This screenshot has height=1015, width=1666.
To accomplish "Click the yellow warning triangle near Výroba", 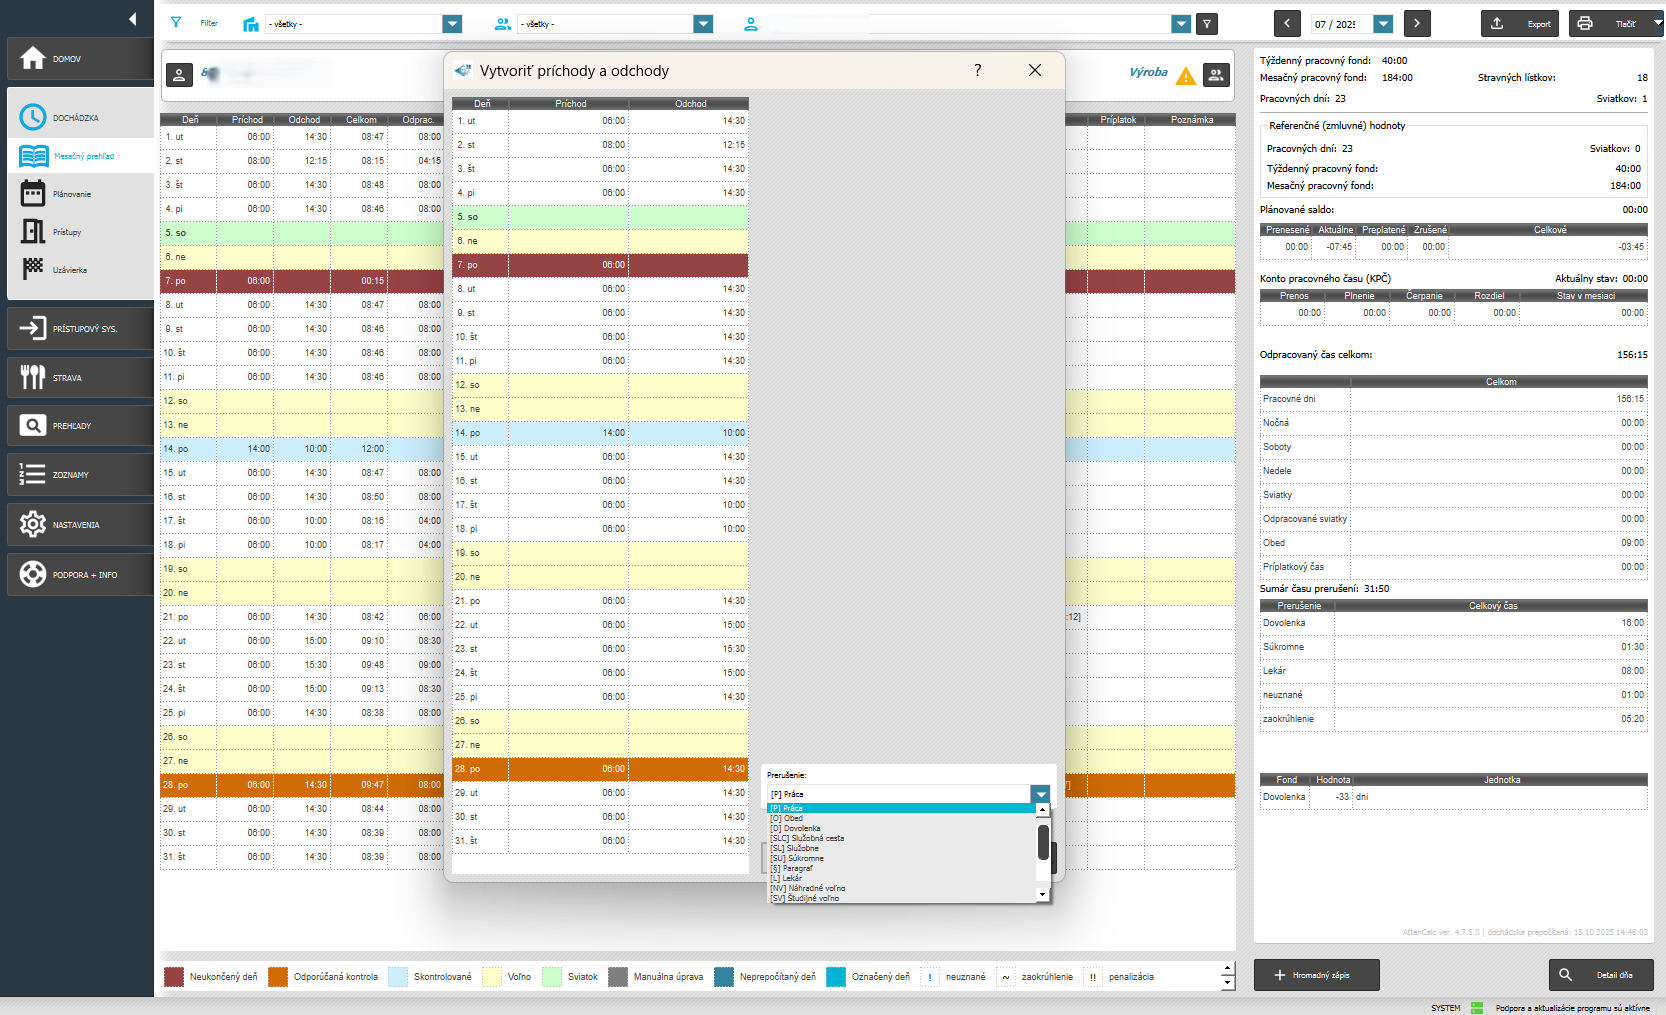I will click(1186, 76).
